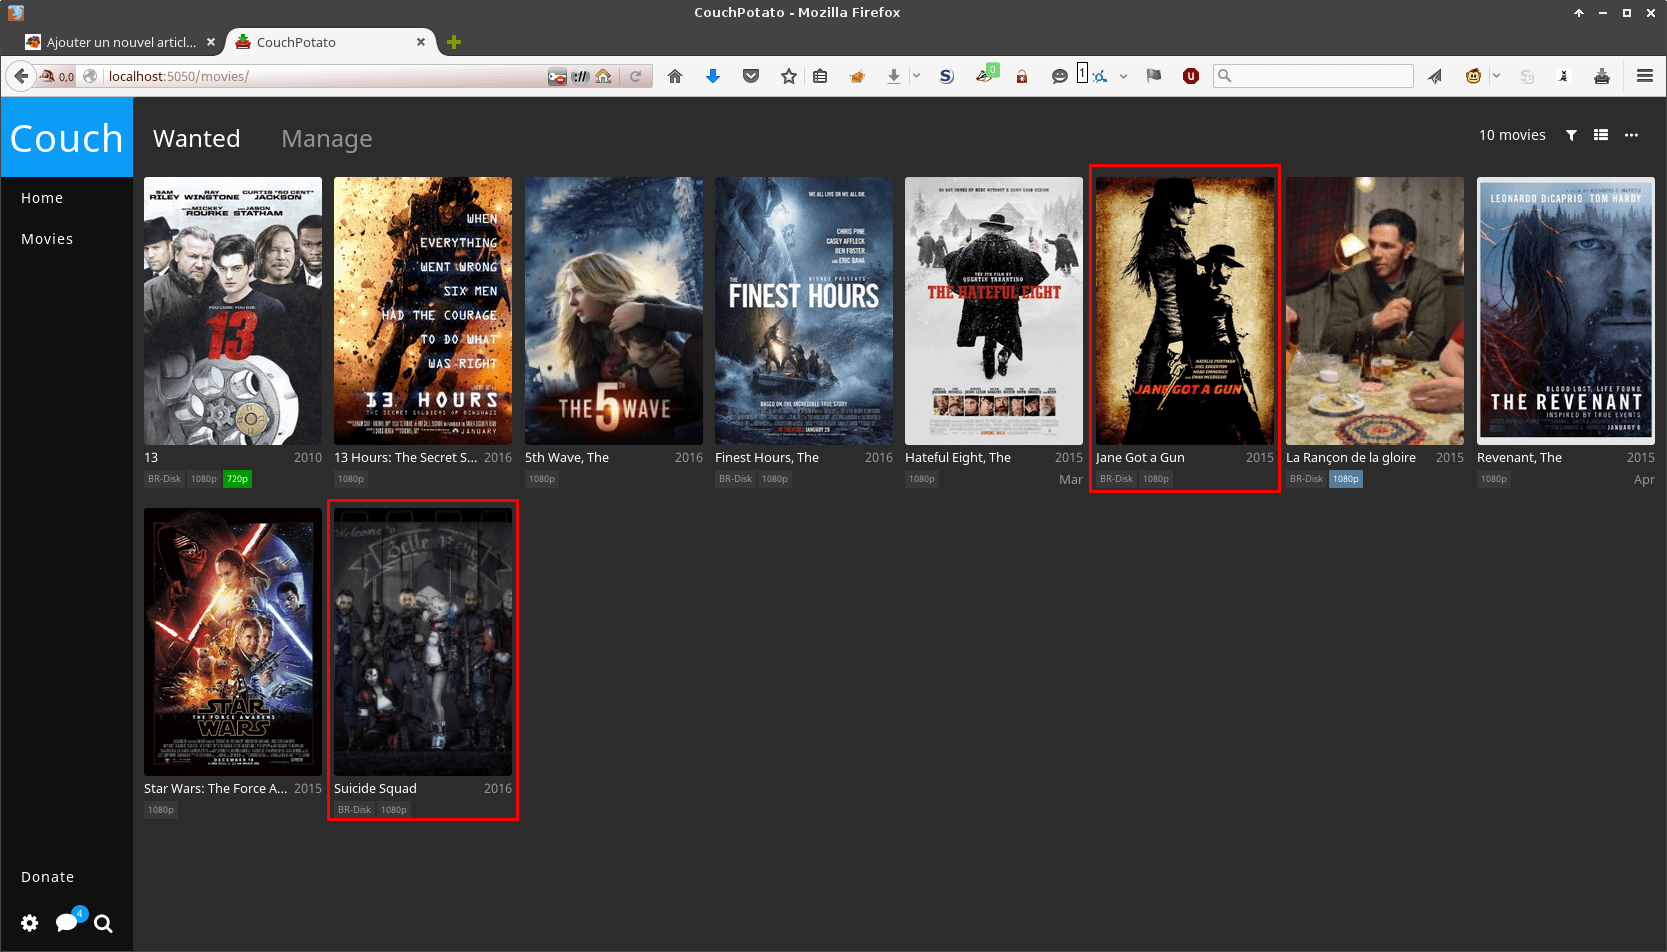Close the Ajouter un nouvel article tab
1667x952 pixels.
[211, 42]
